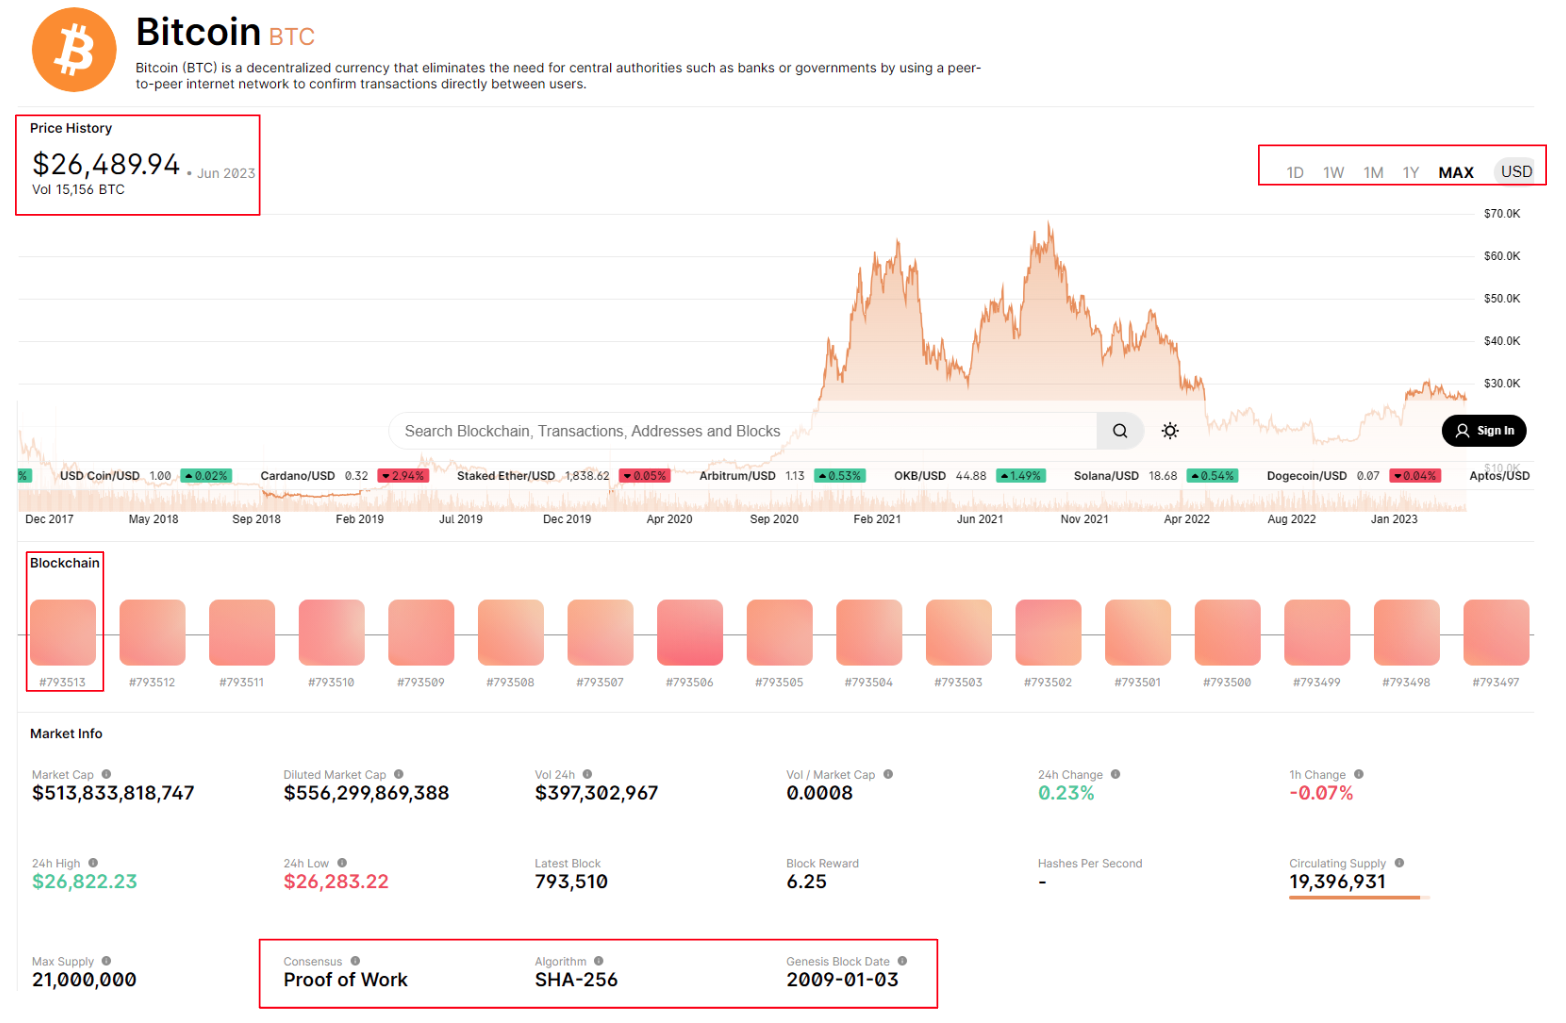This screenshot has width=1566, height=1023.
Task: Click the Sign In button
Action: coord(1484,431)
